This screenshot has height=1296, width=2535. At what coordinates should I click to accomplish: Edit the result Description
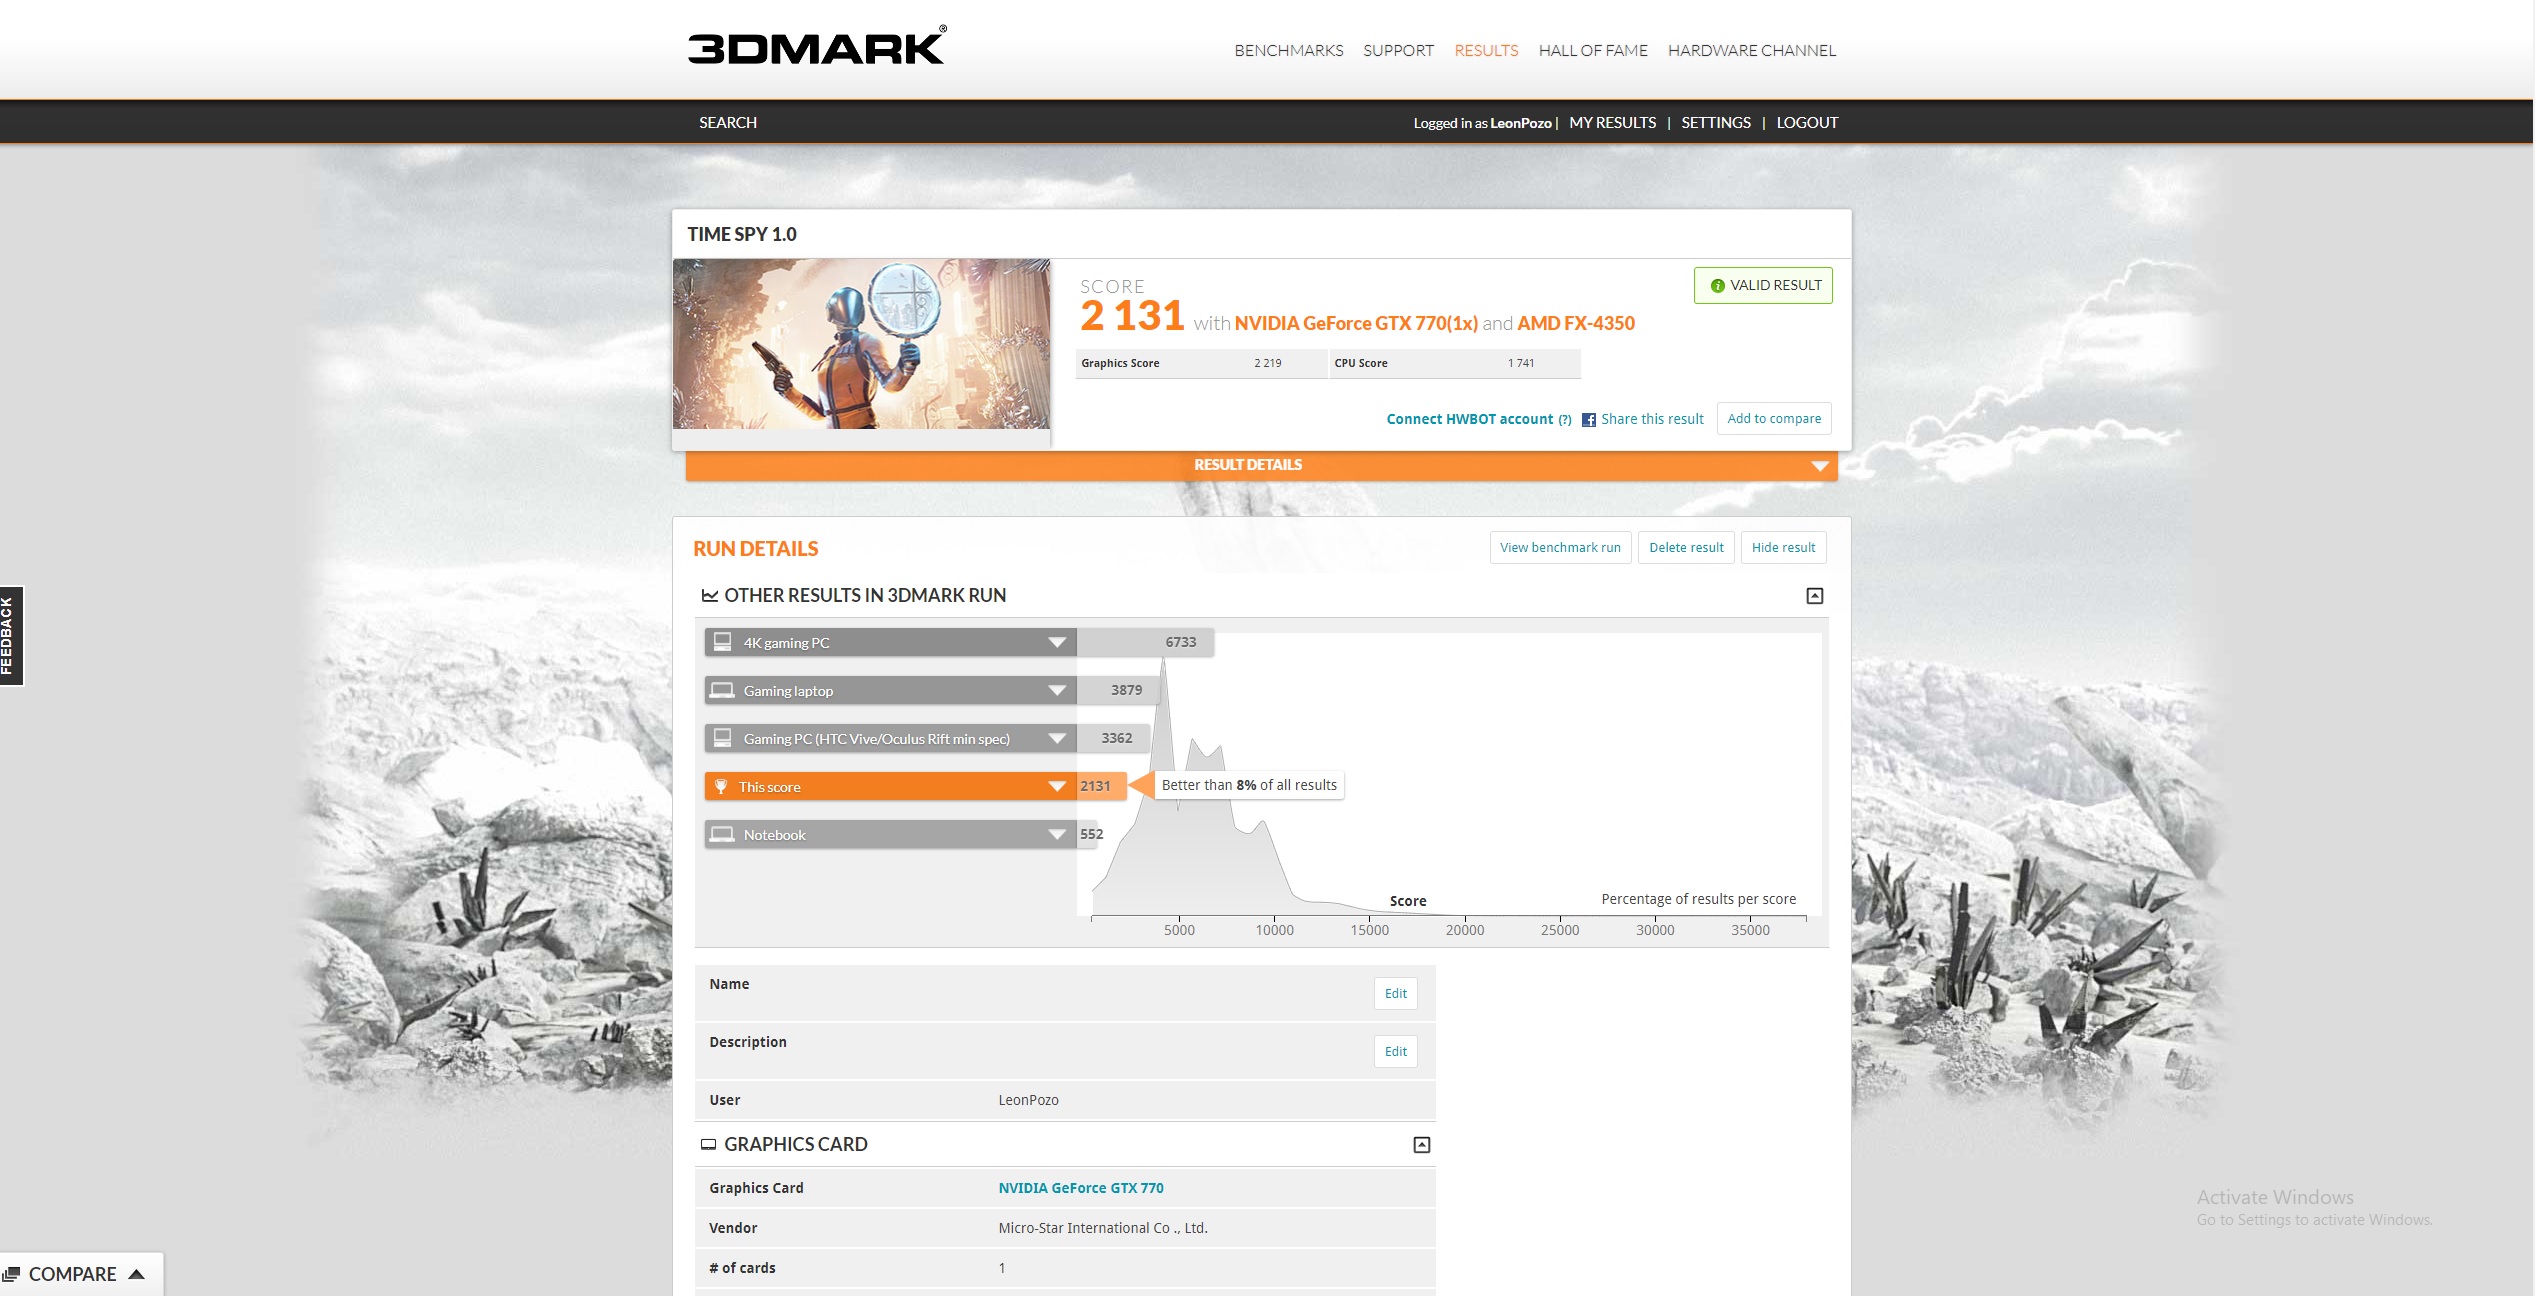click(1394, 1051)
